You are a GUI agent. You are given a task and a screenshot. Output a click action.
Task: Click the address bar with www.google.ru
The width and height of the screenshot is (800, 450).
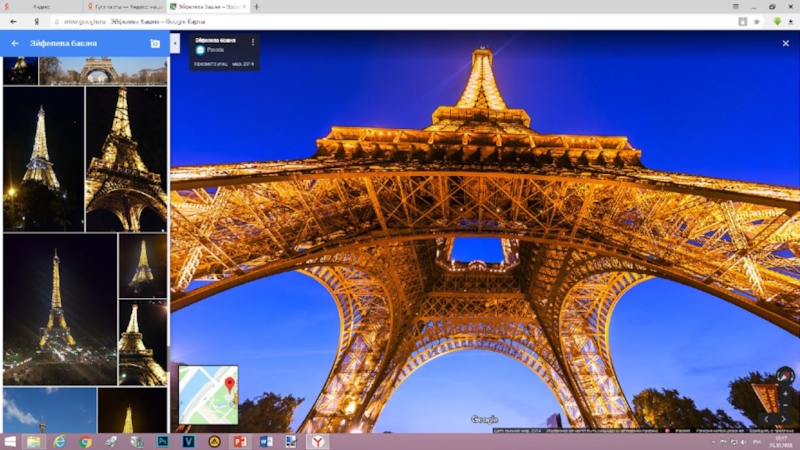point(393,22)
